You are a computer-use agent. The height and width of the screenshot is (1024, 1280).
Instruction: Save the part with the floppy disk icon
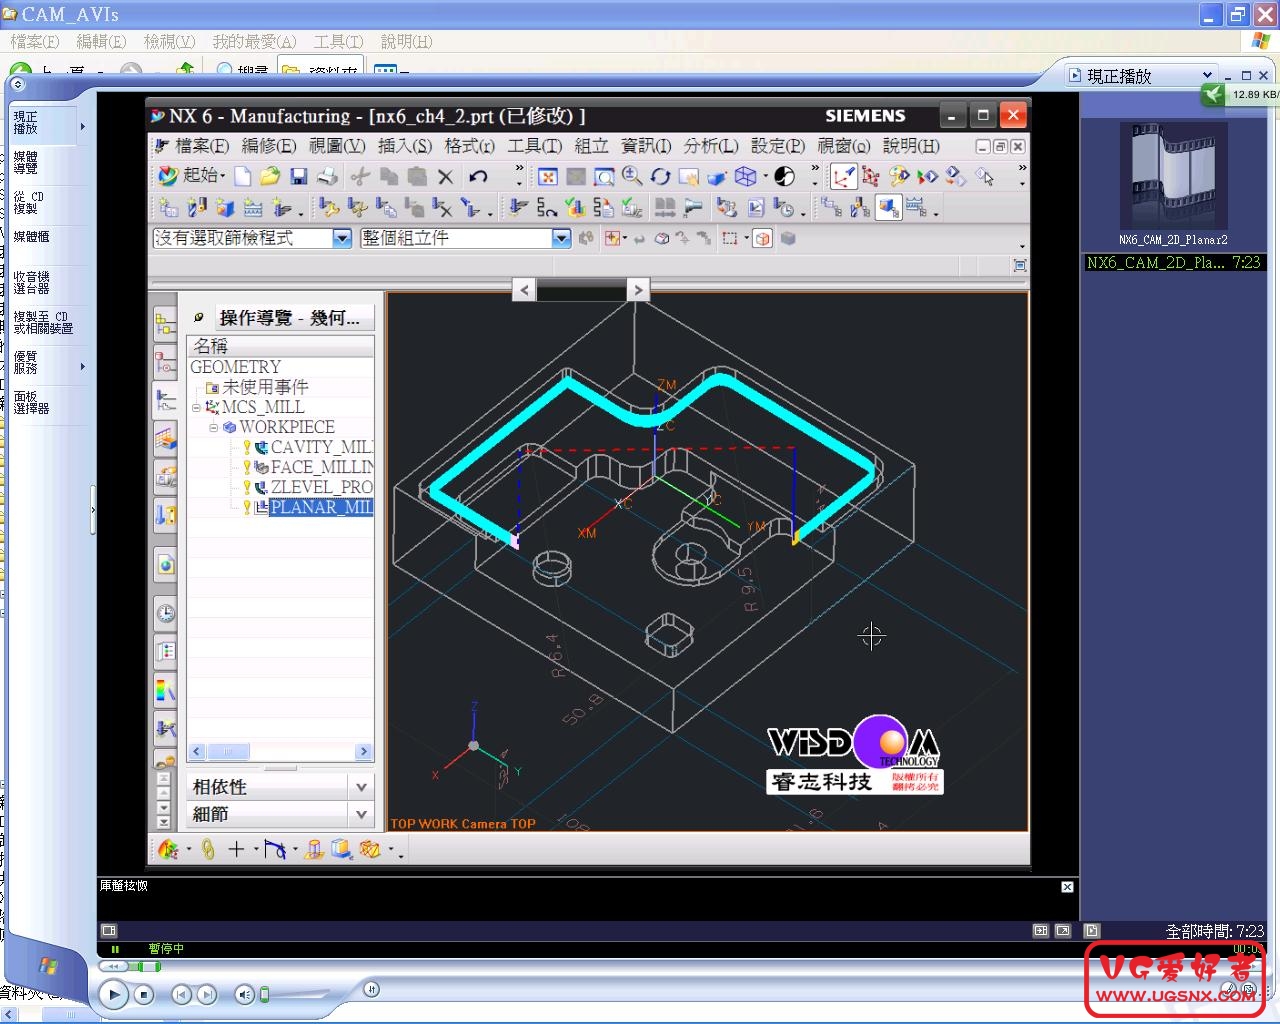(298, 176)
